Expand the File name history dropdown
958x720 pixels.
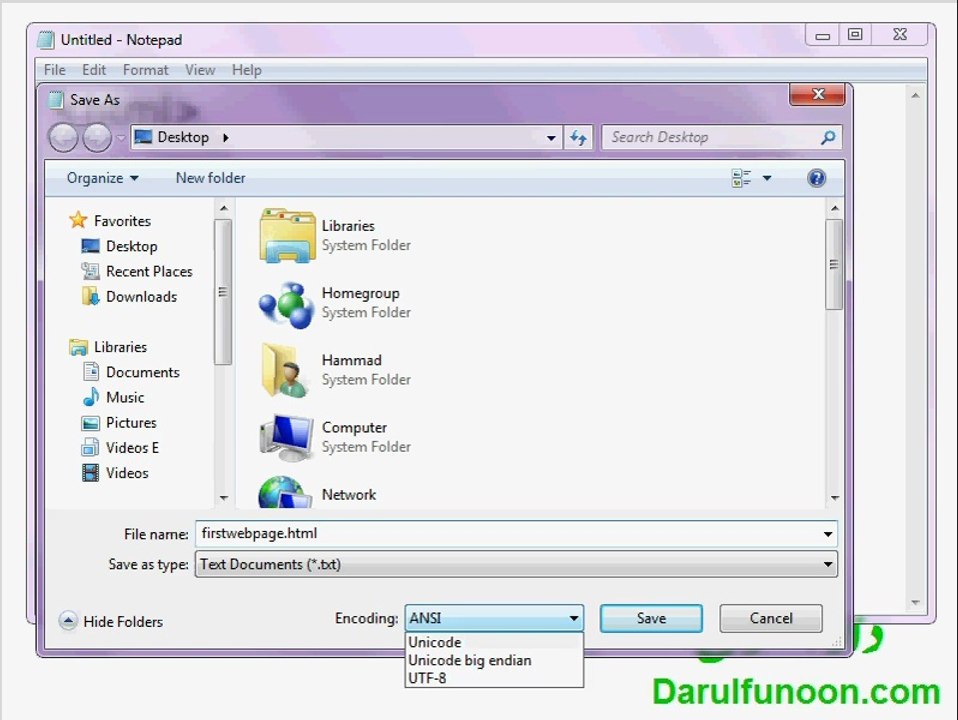[828, 534]
